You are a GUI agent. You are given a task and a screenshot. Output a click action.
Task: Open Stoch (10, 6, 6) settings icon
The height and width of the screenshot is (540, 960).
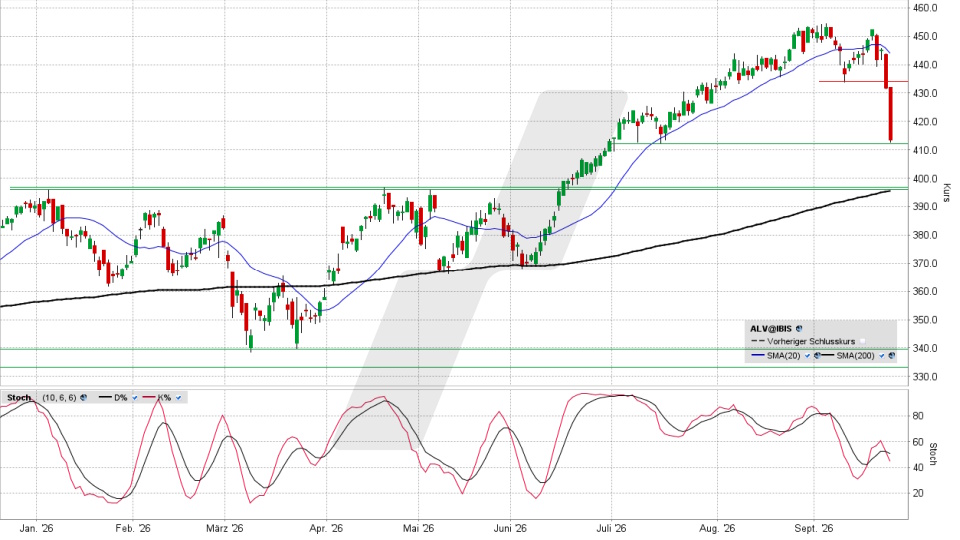[83, 397]
